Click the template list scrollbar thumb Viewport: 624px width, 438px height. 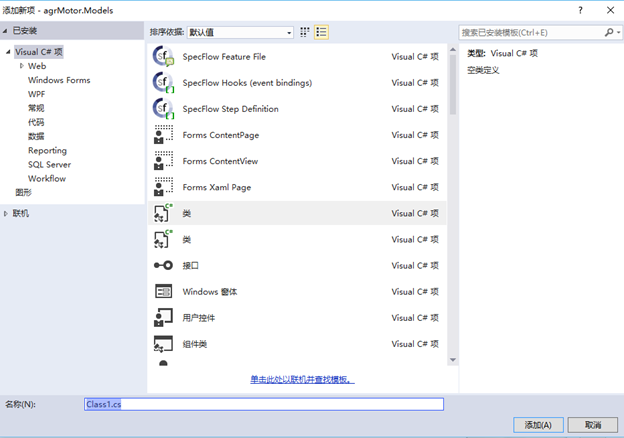[x=453, y=85]
